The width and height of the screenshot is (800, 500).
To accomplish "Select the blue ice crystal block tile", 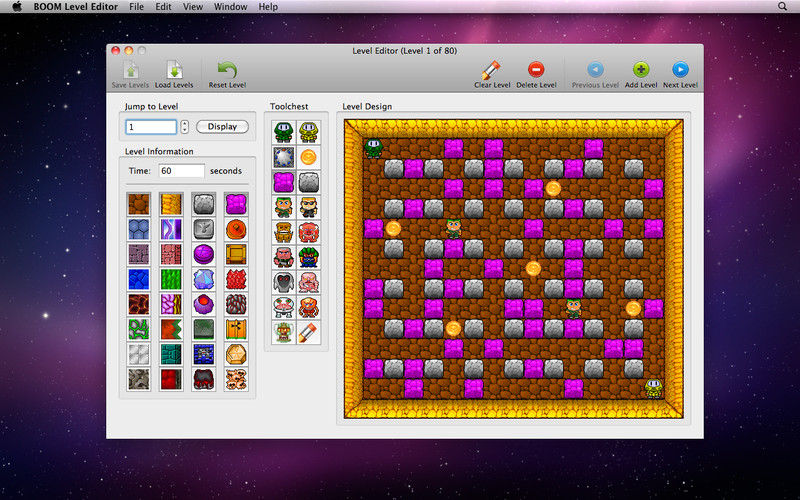I will coord(204,279).
